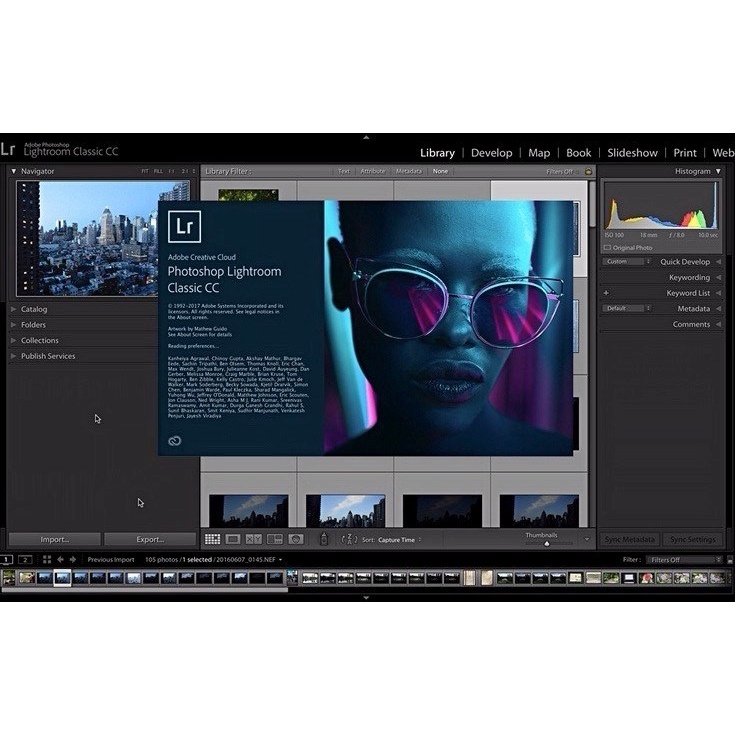Screen dimensions: 735x735
Task: Toggle sort direction A-Z icon
Action: 349,540
